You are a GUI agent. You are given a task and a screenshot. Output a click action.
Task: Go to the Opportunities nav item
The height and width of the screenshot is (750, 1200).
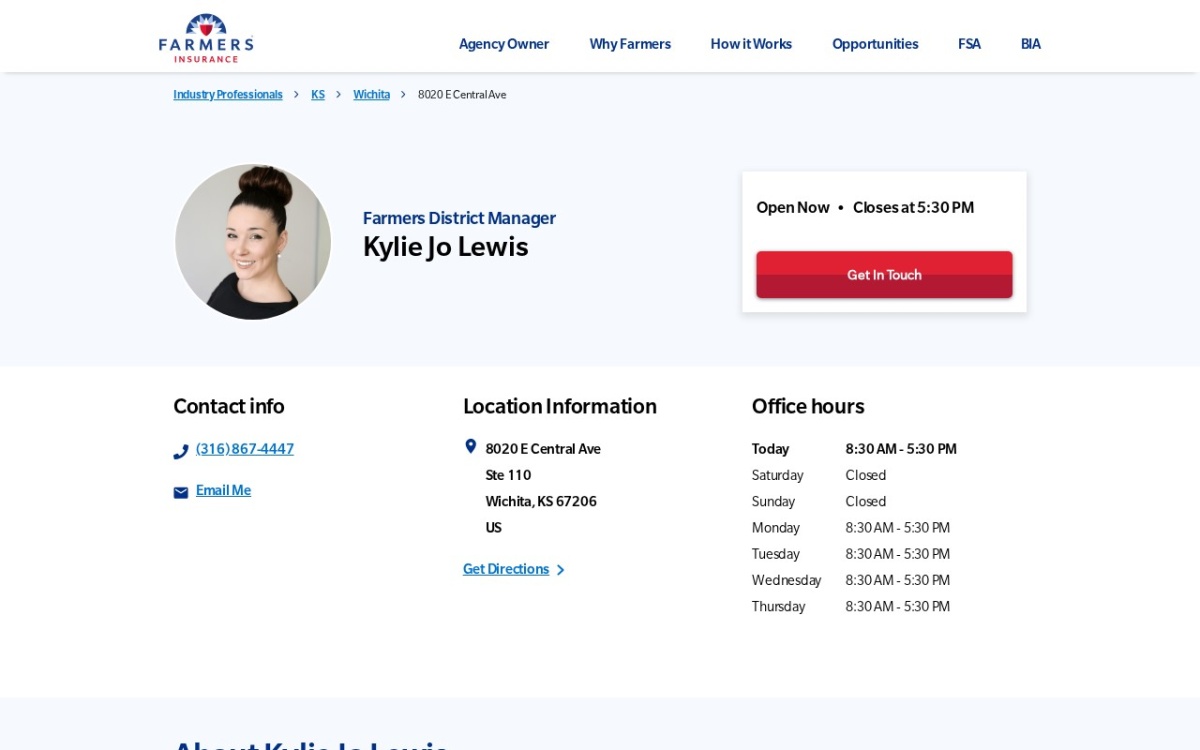875,44
